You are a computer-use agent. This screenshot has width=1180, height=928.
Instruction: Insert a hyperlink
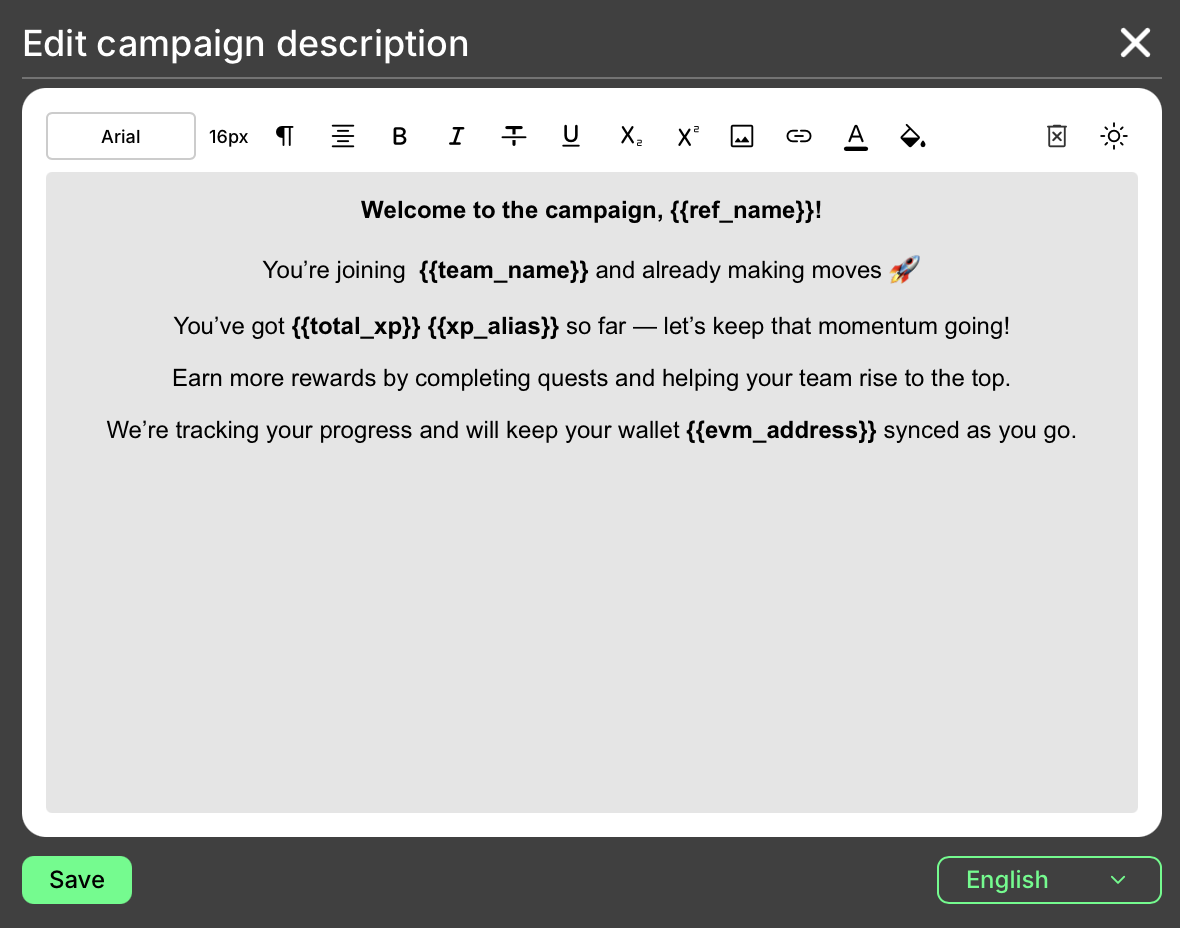[x=798, y=137]
